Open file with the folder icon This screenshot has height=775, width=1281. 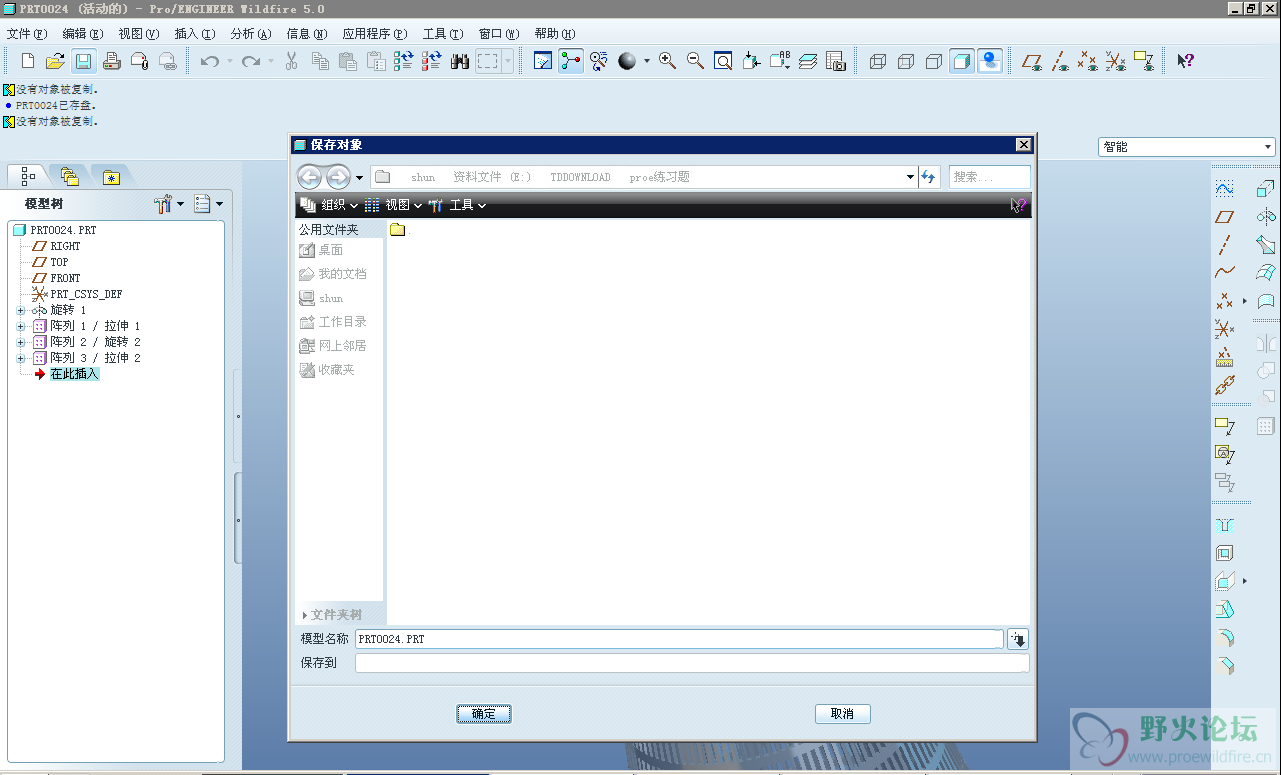(x=55, y=61)
